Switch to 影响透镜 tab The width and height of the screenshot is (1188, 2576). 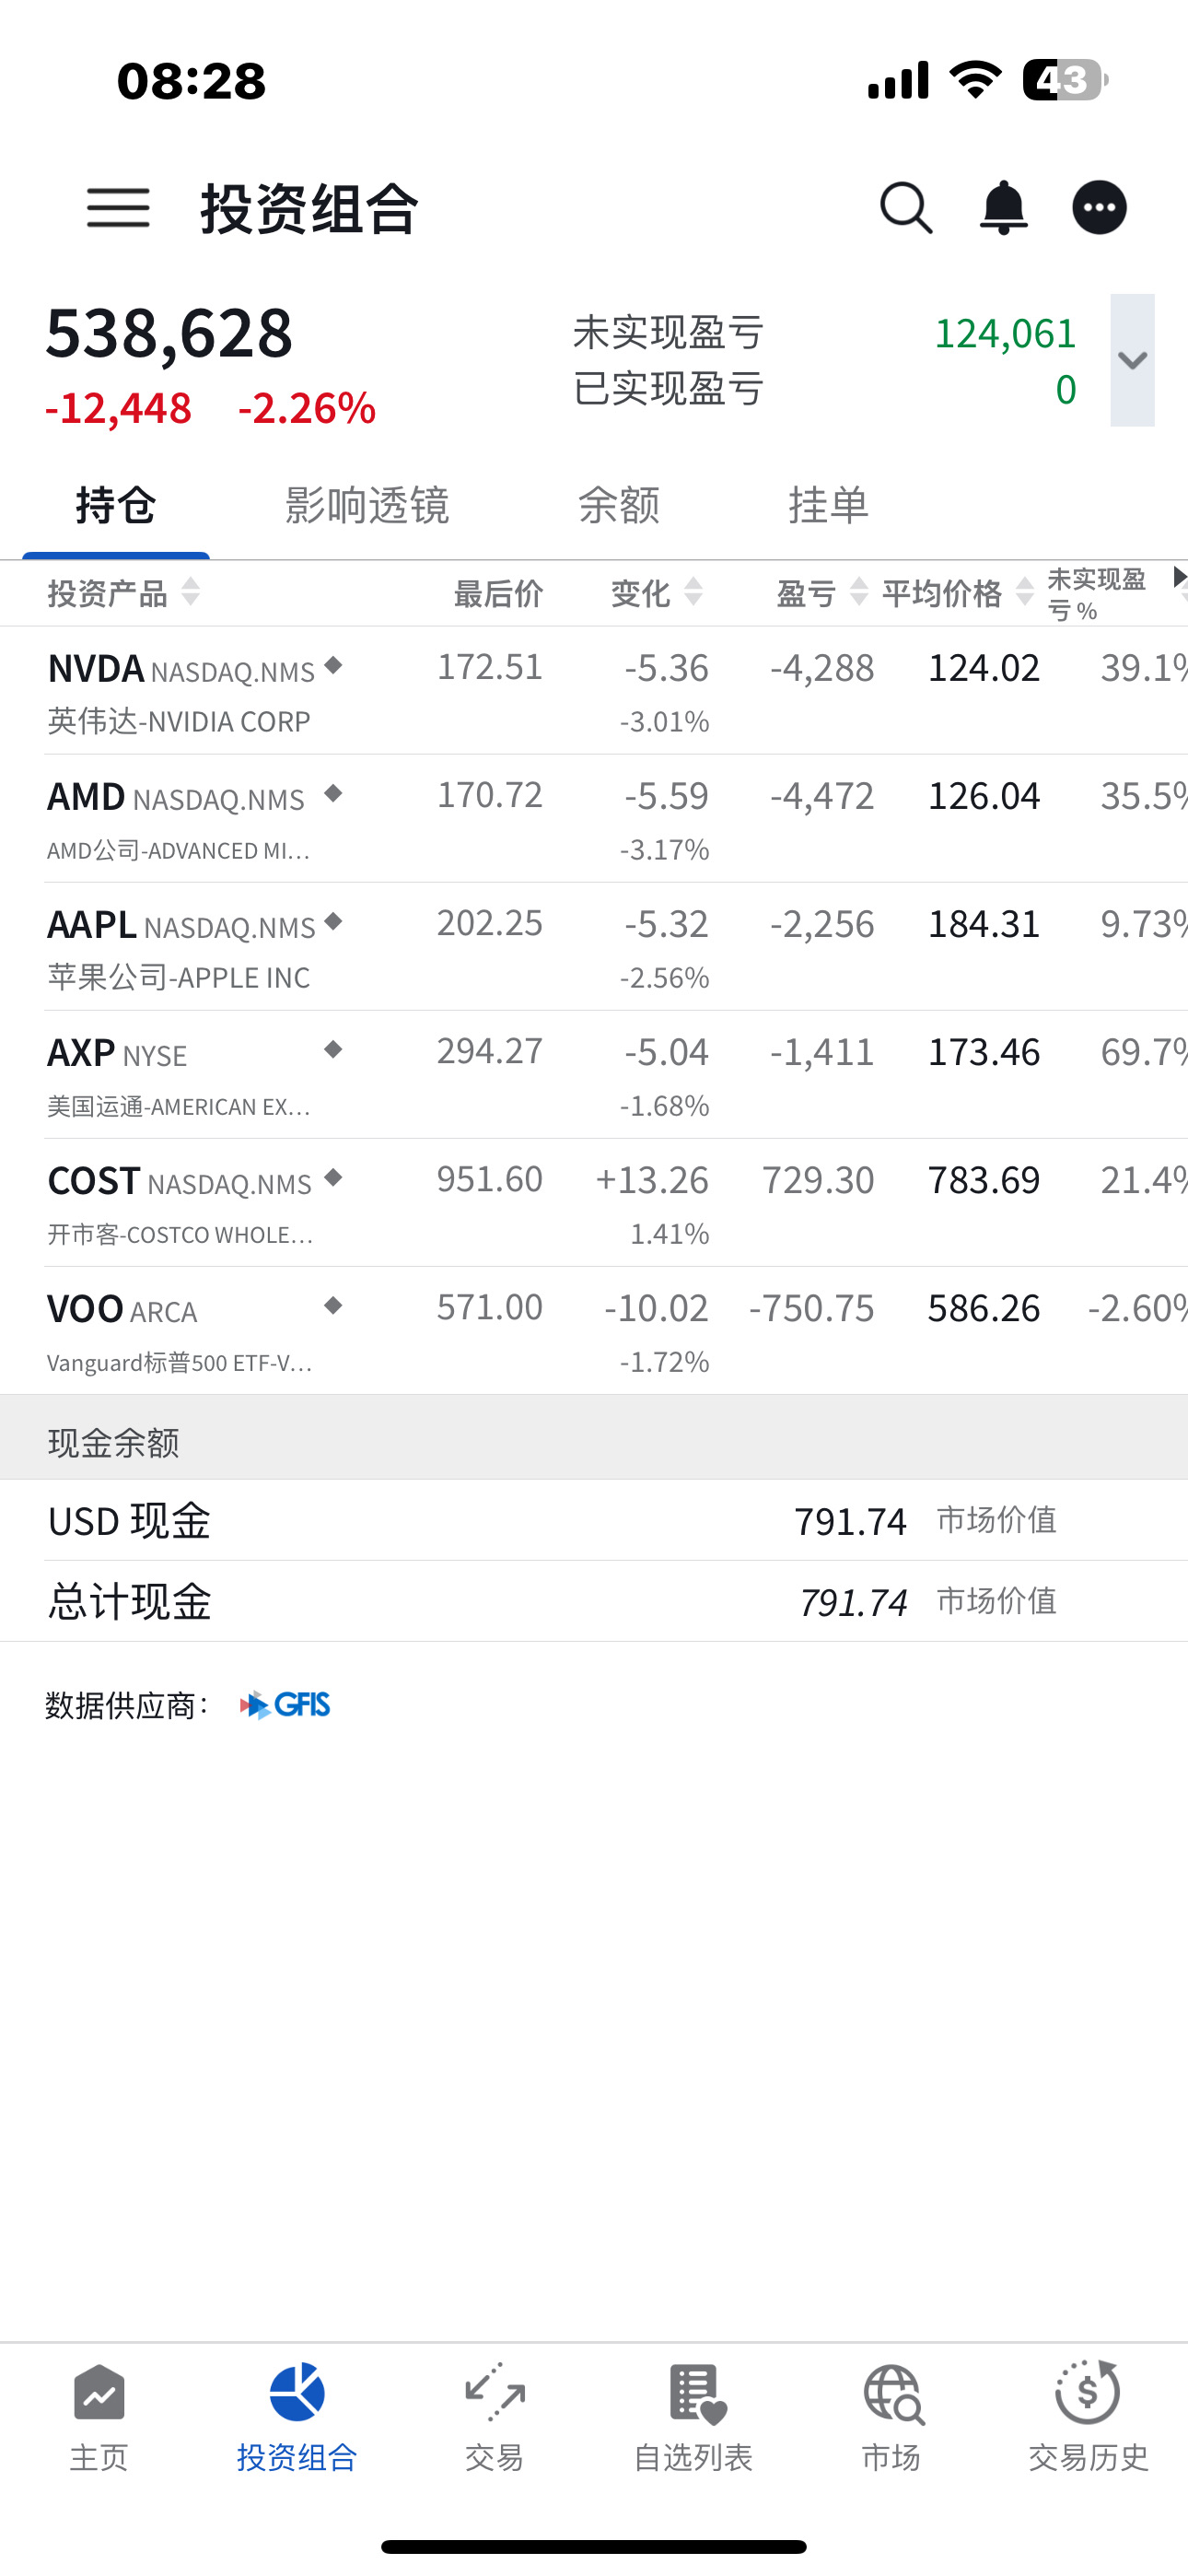[x=367, y=505]
